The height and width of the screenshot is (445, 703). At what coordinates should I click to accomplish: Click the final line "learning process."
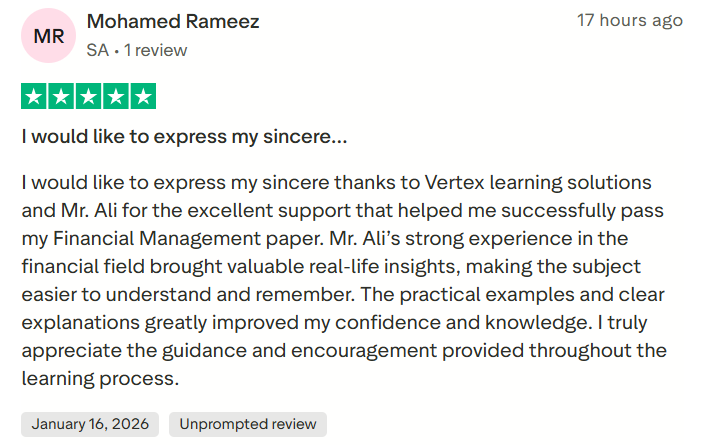point(99,379)
